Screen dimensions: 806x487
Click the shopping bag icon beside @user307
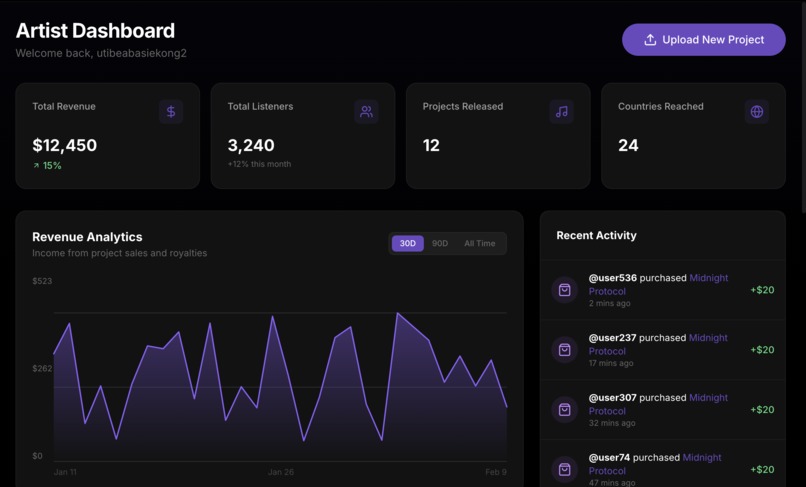click(564, 410)
